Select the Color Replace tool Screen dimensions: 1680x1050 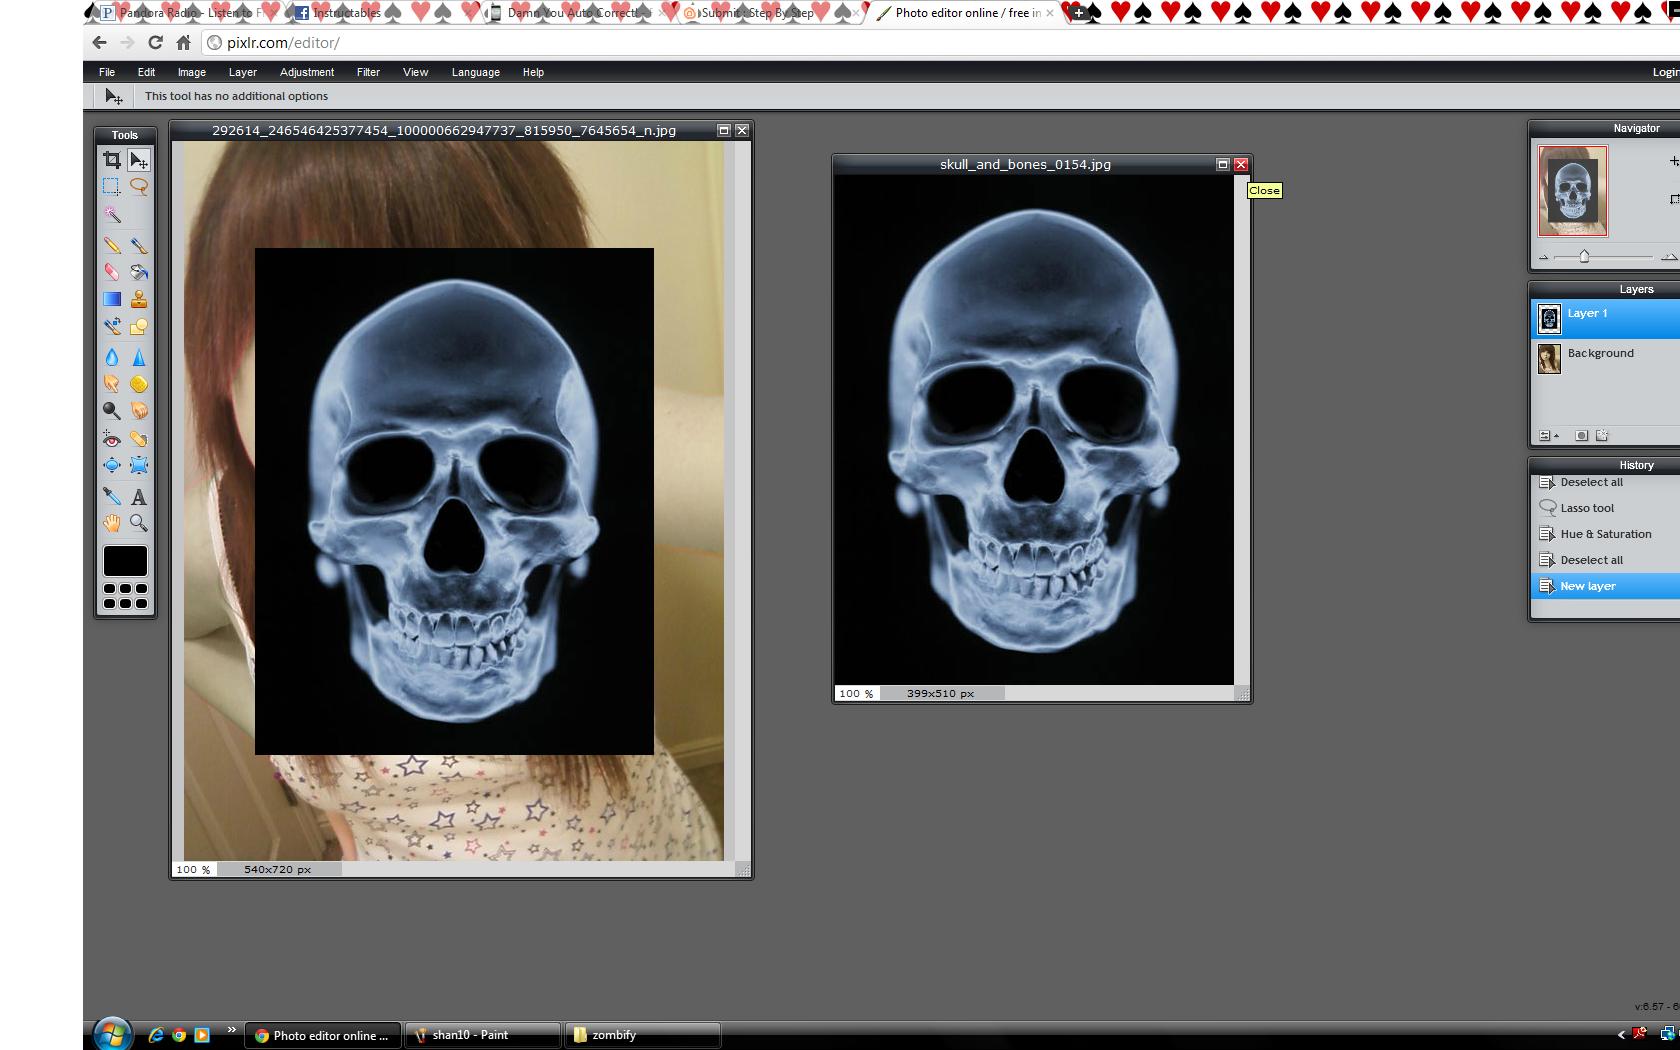click(112, 326)
